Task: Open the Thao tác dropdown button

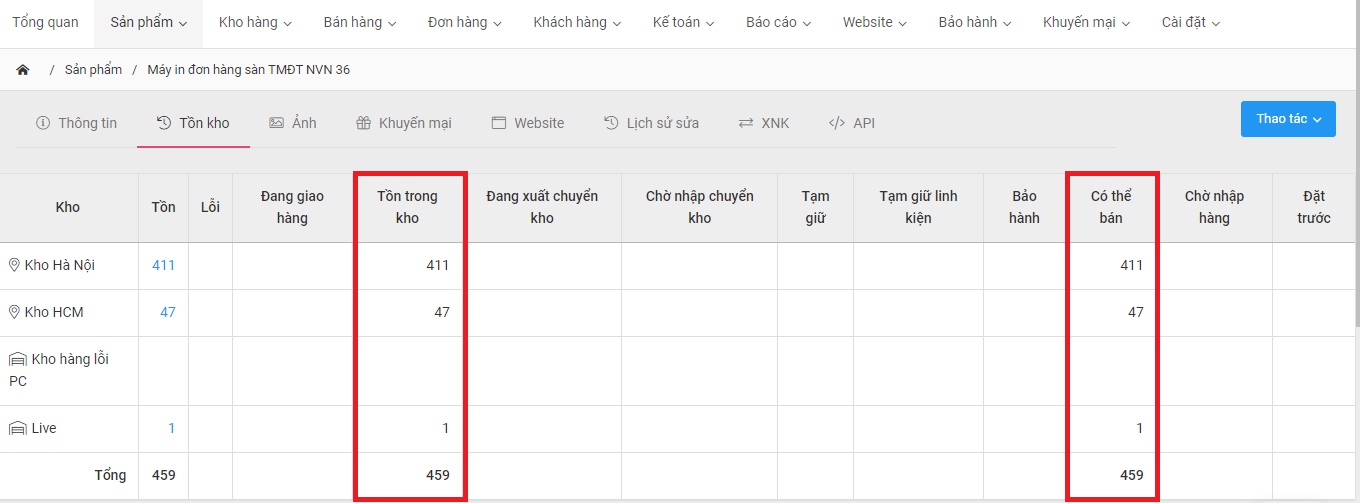Action: (1288, 119)
